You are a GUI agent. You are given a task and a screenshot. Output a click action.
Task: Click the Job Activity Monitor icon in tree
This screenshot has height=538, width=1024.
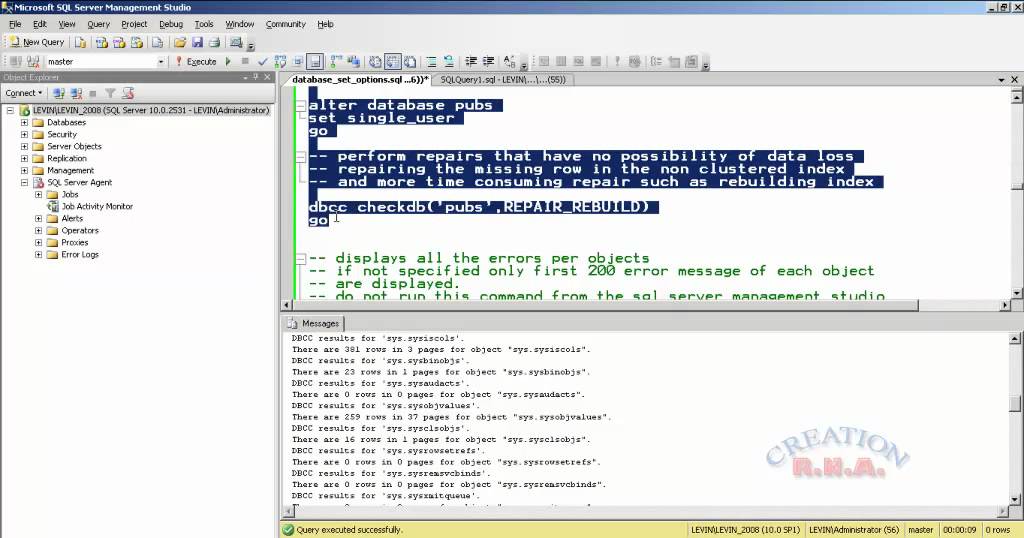[53, 206]
